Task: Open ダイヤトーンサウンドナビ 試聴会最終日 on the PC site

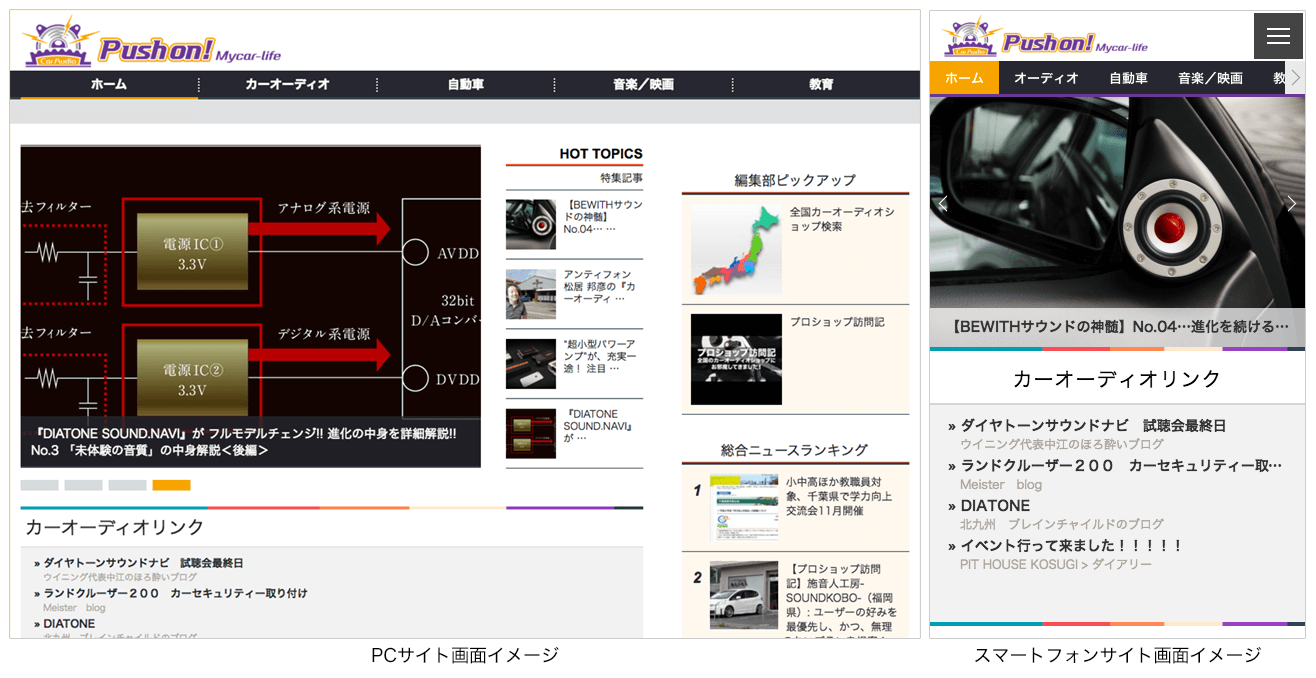Action: pyautogui.click(x=143, y=563)
